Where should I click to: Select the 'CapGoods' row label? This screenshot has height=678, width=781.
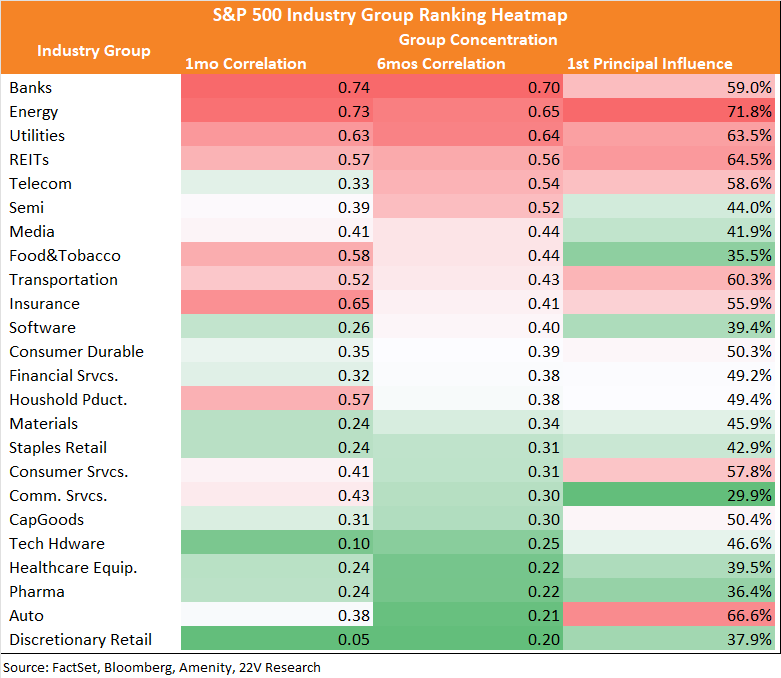pos(46,520)
